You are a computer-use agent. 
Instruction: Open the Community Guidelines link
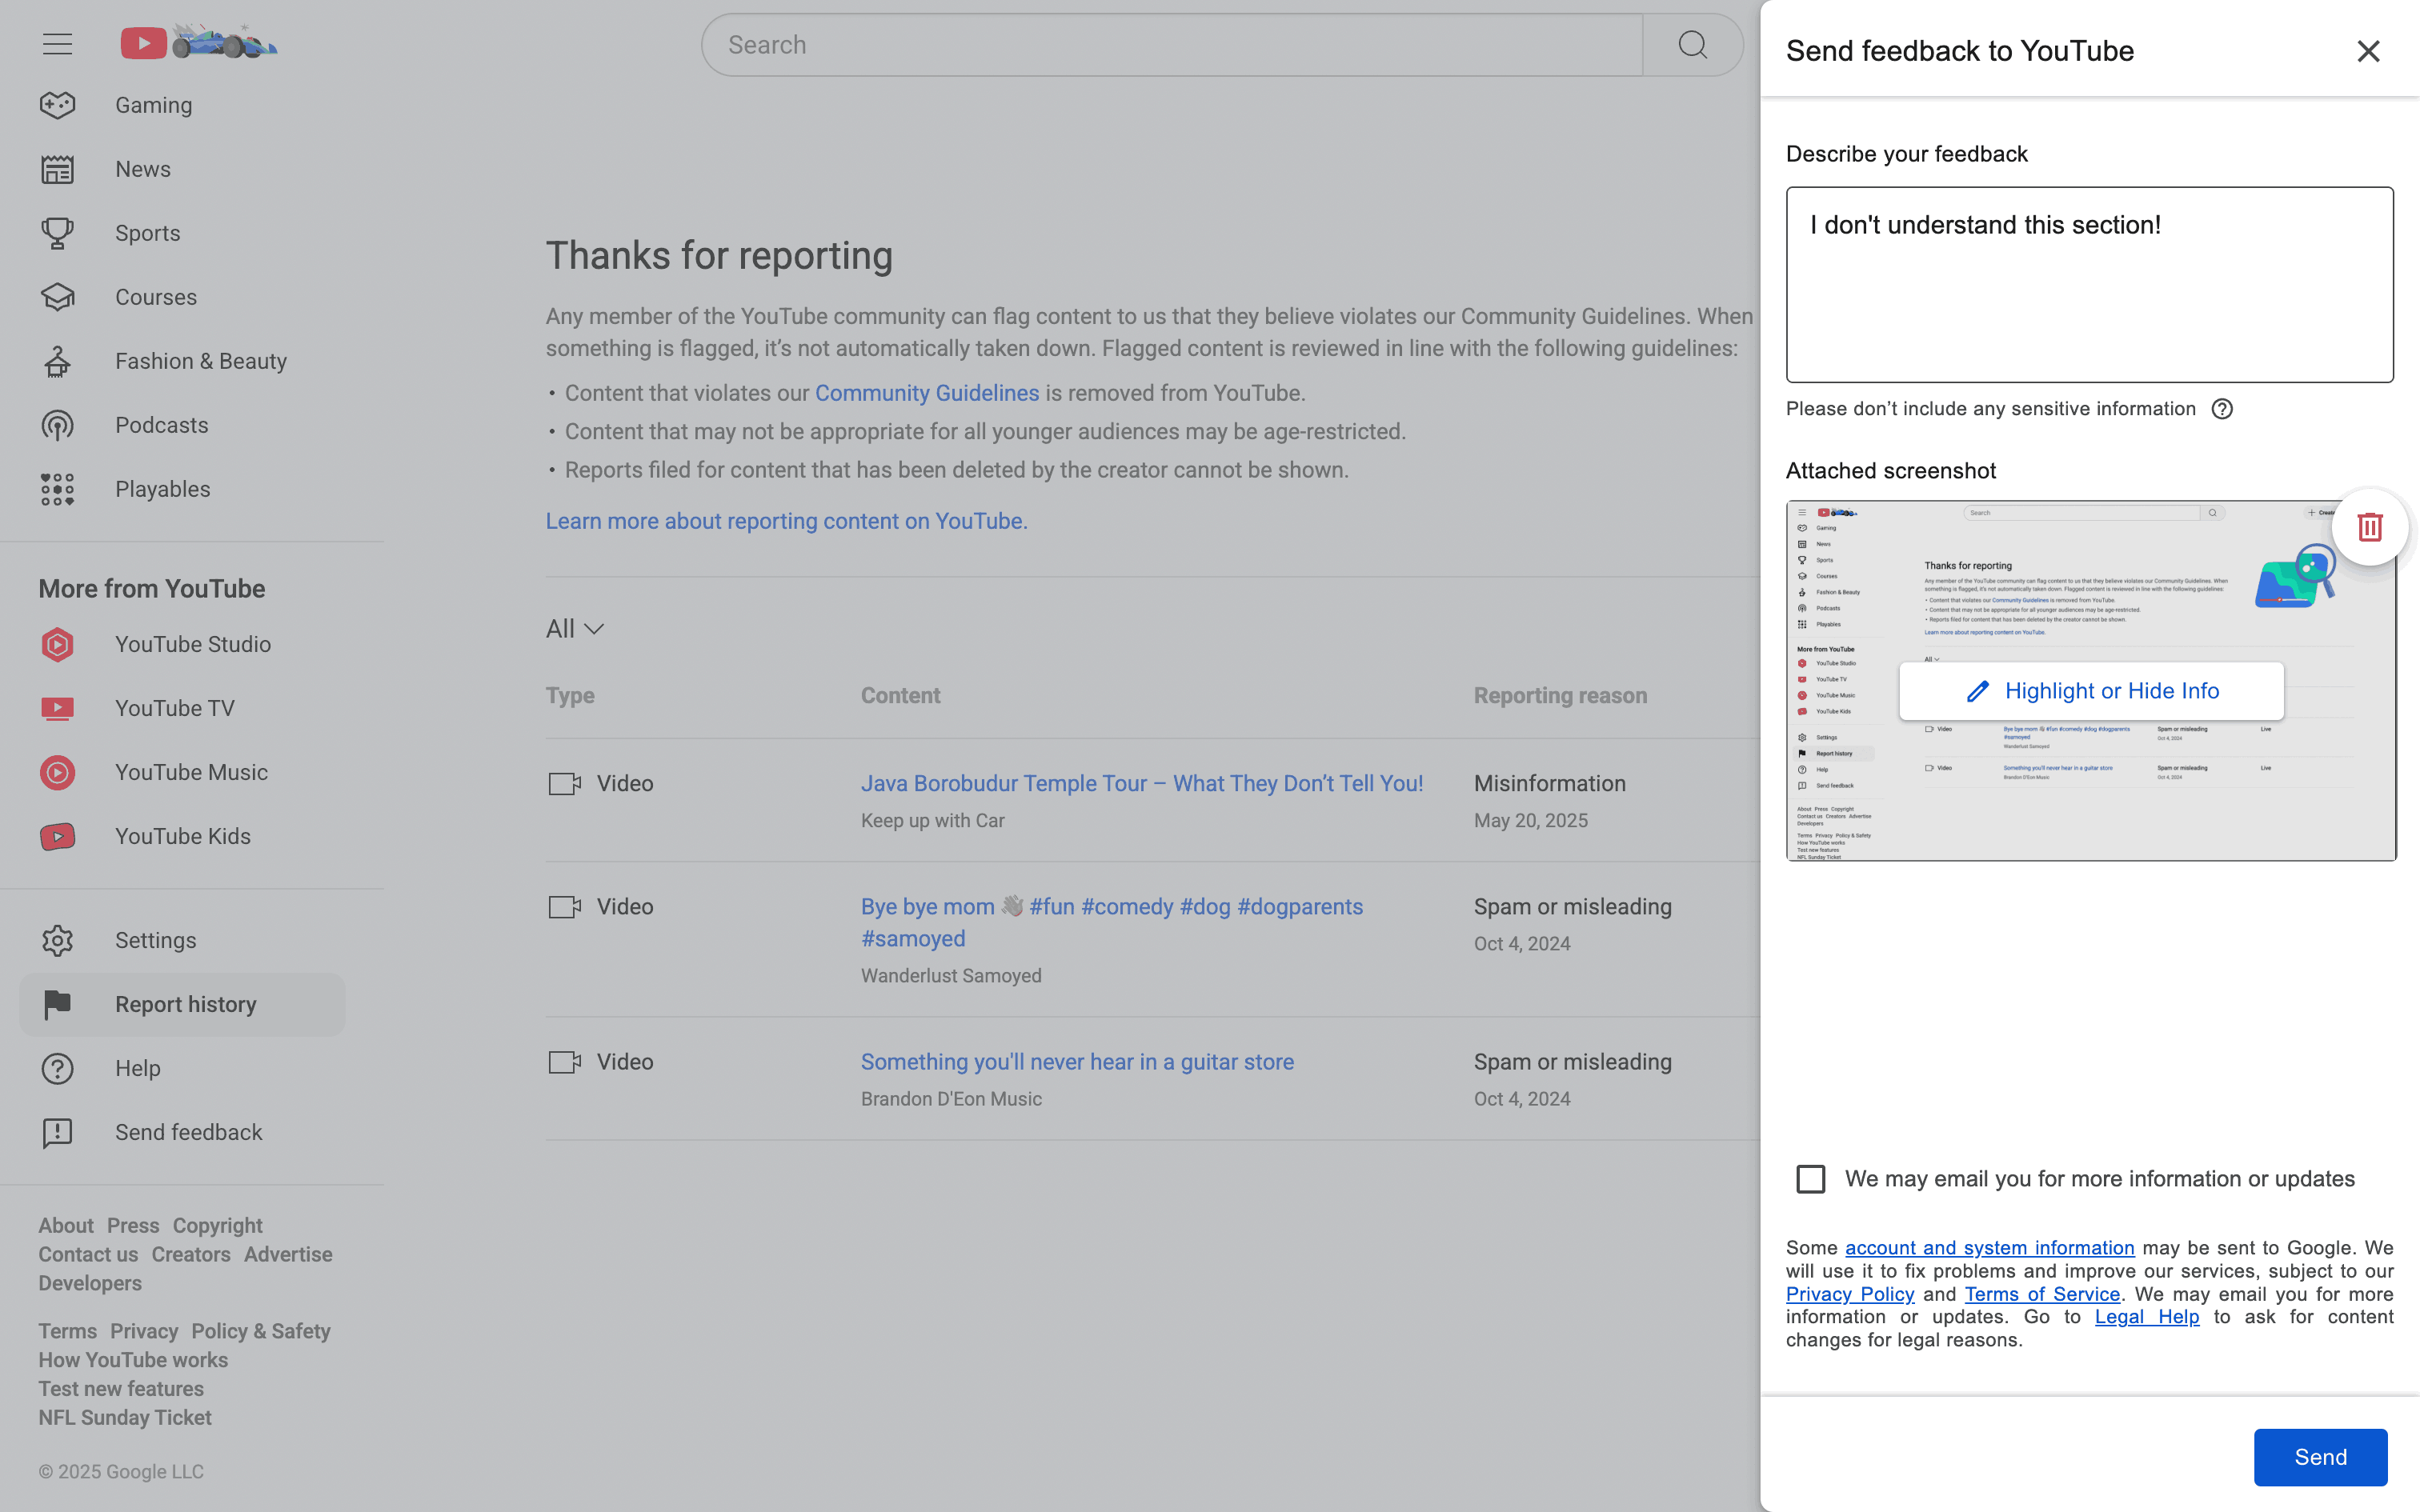coord(926,393)
